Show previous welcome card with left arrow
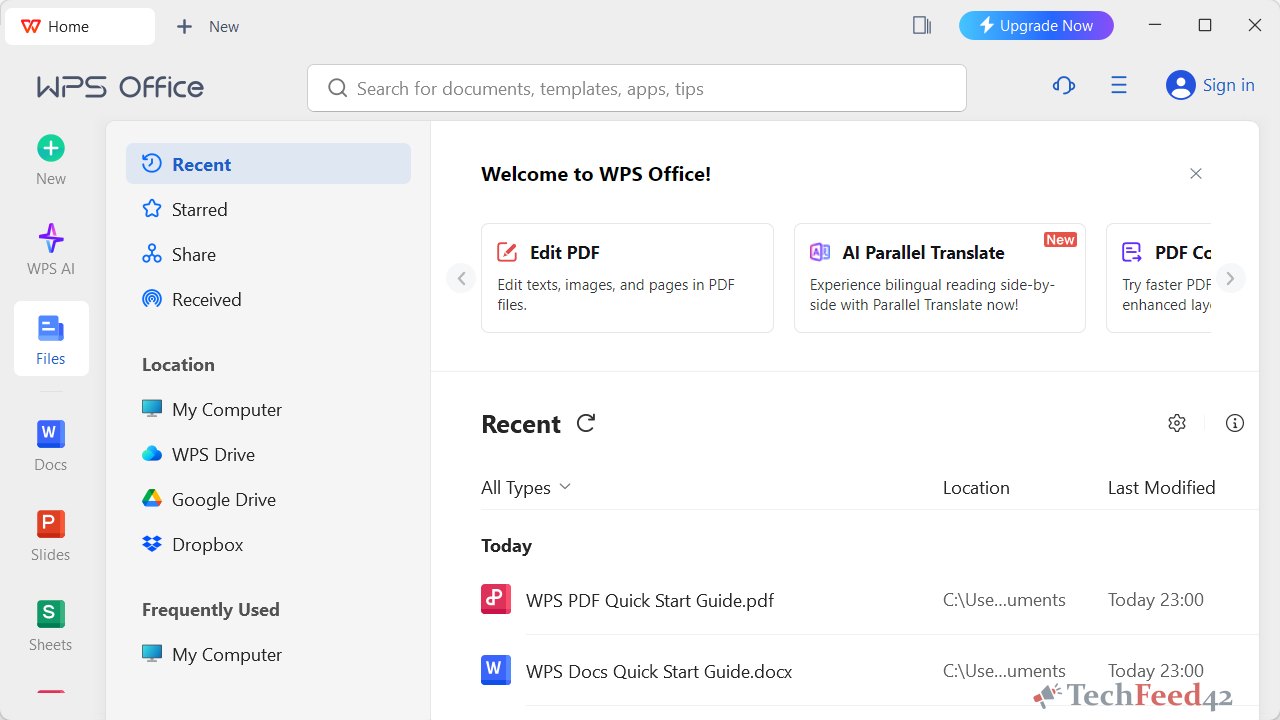Screen dimensions: 1280x720 (461, 278)
